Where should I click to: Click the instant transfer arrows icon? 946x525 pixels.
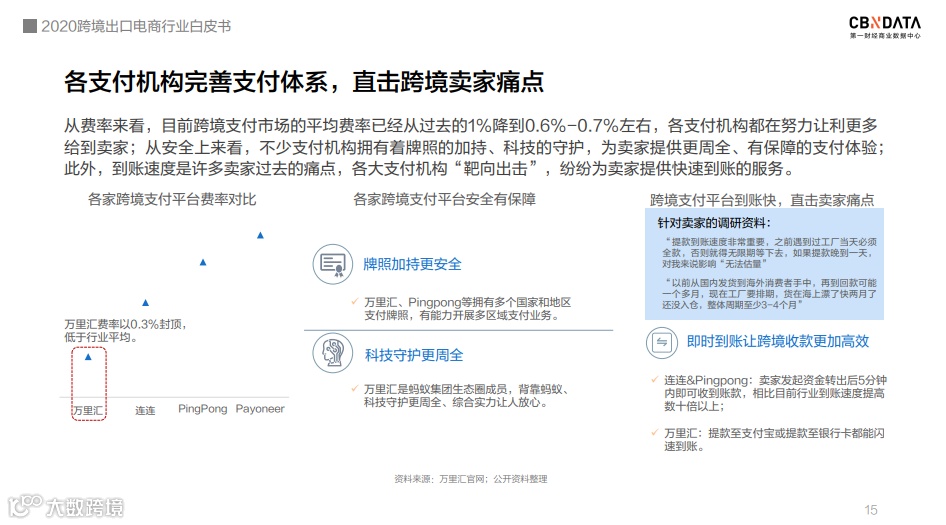pyautogui.click(x=662, y=342)
